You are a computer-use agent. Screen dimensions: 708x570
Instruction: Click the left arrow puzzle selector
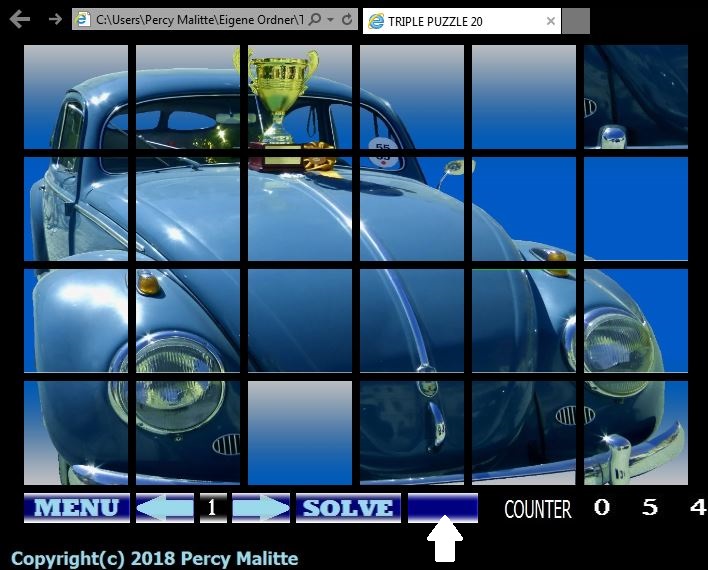click(x=165, y=508)
